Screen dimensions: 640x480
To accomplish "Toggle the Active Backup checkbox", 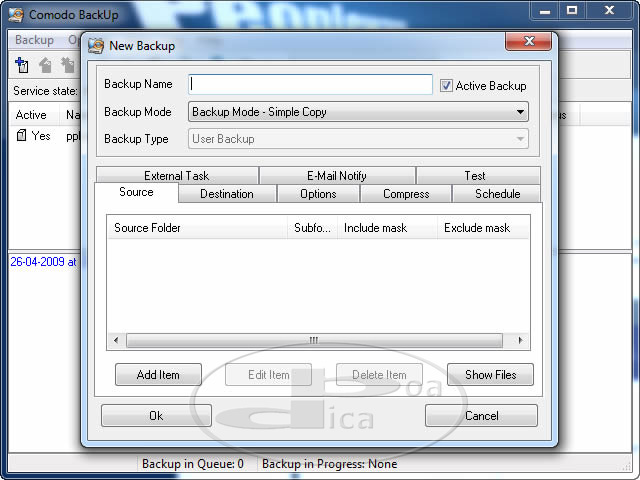I will click(x=447, y=86).
